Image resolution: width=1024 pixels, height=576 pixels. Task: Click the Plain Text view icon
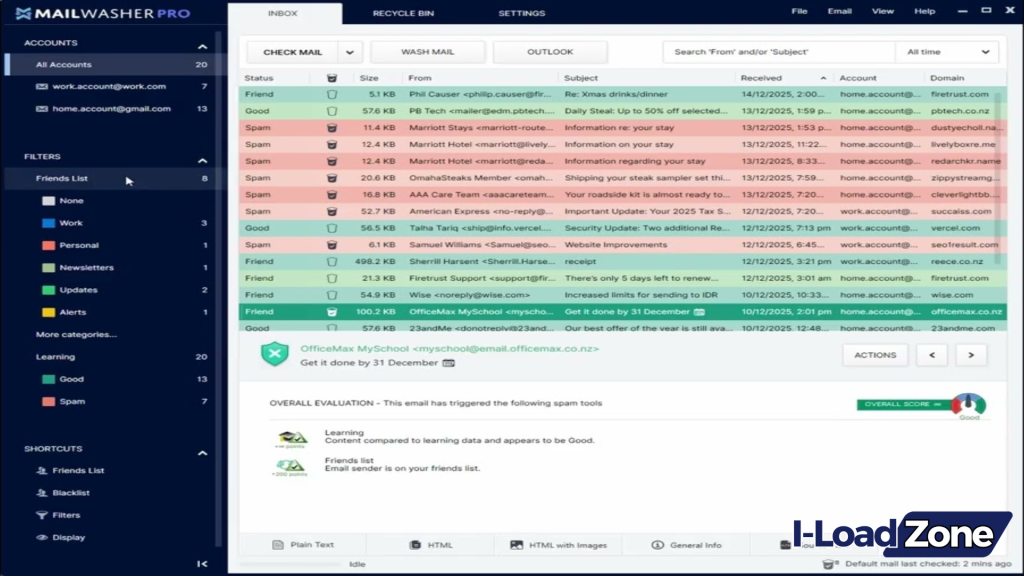[x=277, y=544]
